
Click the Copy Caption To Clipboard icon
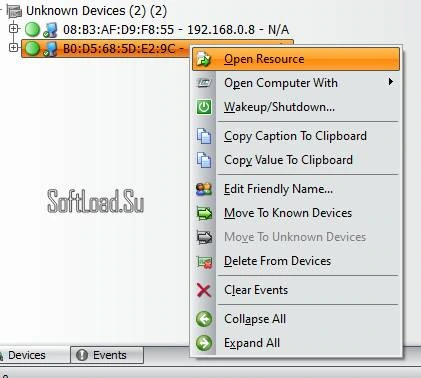[204, 136]
